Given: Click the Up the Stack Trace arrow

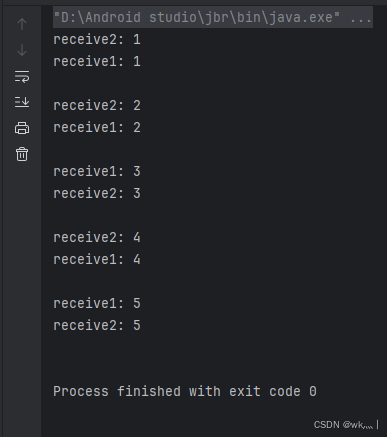Looking at the screenshot, I should pos(22,24).
